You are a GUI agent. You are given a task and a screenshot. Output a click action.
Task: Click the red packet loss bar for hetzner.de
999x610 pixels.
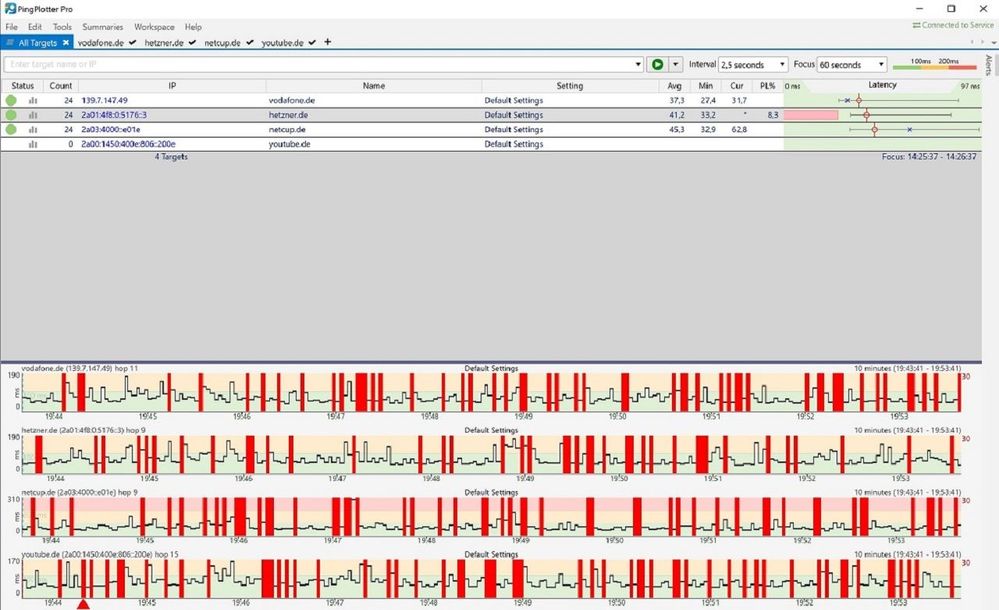(810, 115)
